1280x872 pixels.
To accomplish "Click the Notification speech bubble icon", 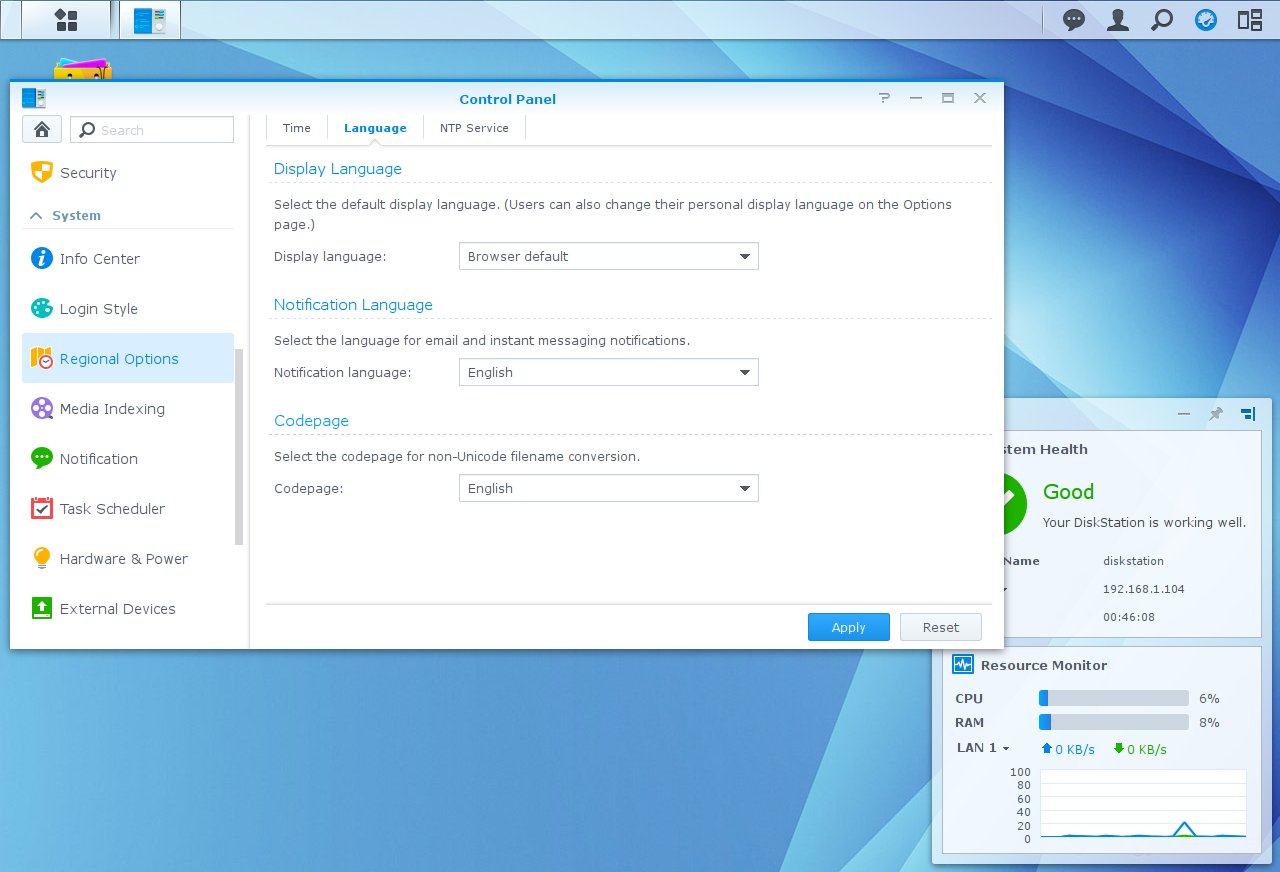I will coord(41,458).
